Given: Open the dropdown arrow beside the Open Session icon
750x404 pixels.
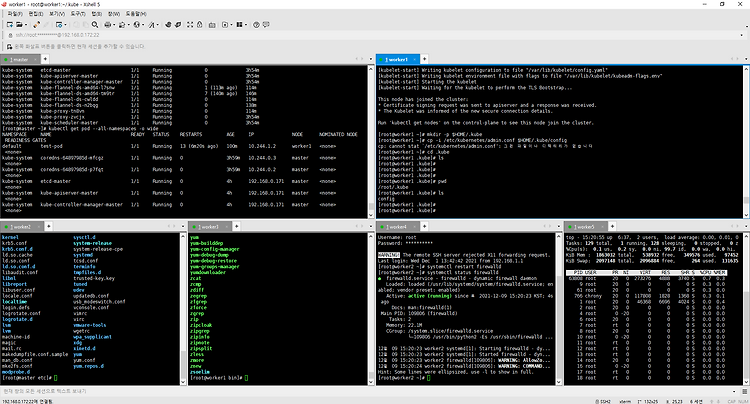Looking at the screenshot, I should [x=26, y=25].
